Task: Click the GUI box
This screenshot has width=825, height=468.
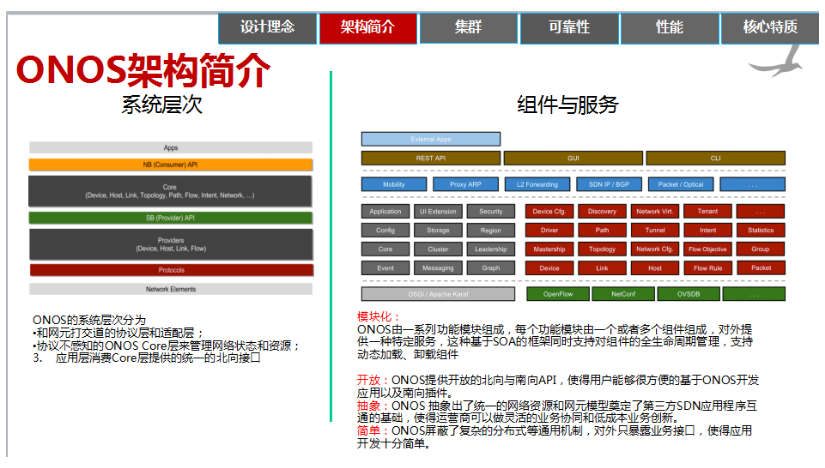Action: pyautogui.click(x=574, y=158)
